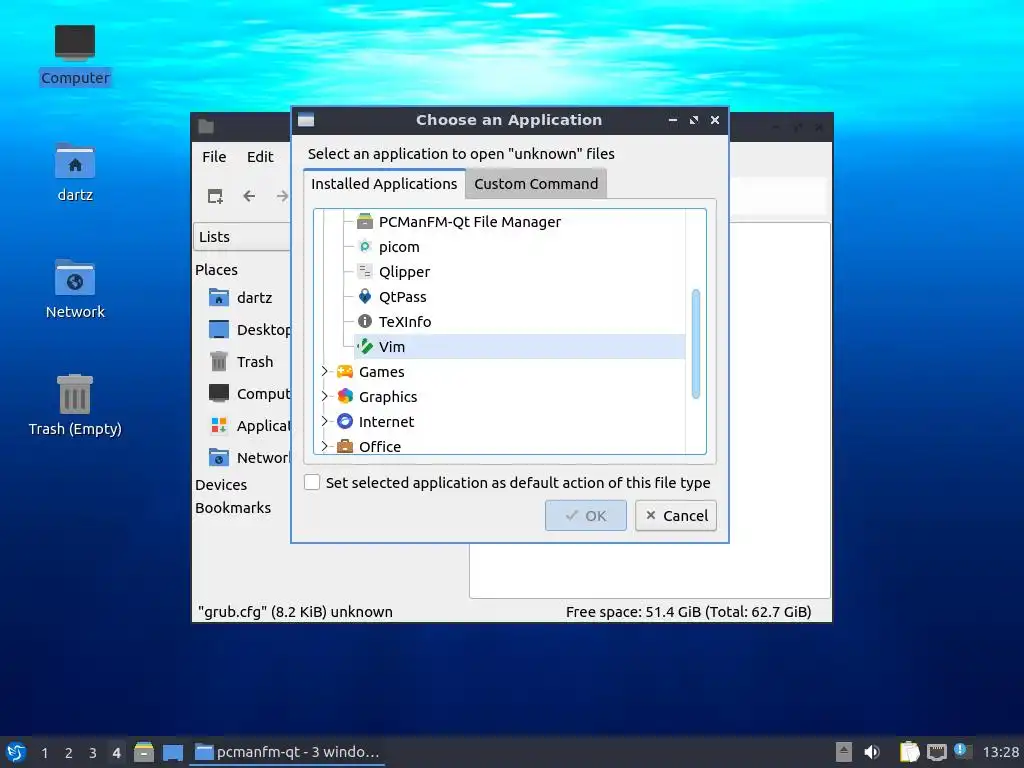Open the LXQt main menu on taskbar
Screen dimensions: 1024x768
tap(16, 752)
